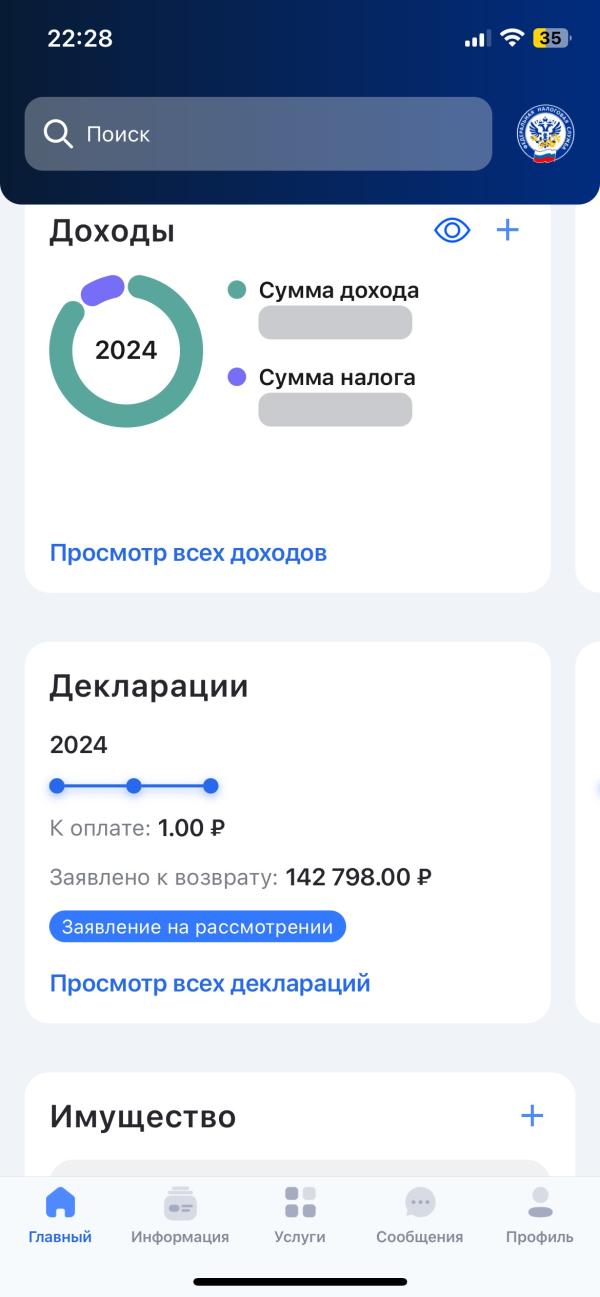Click into the Поиск search field
This screenshot has width=600, height=1297.
pos(280,134)
